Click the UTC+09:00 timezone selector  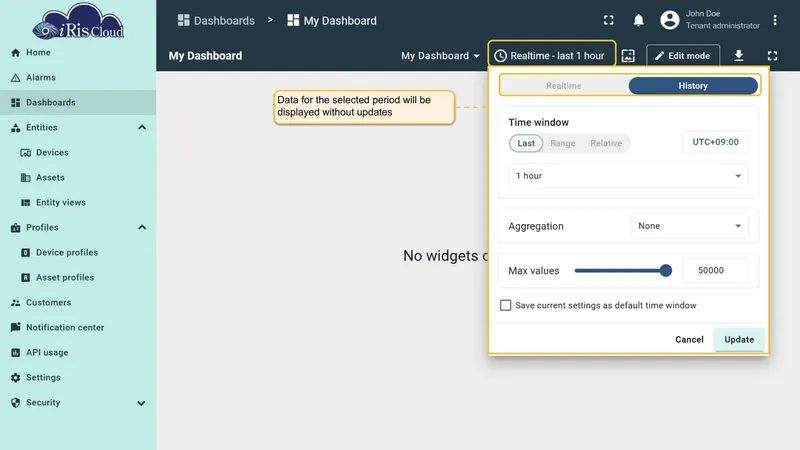pos(715,142)
